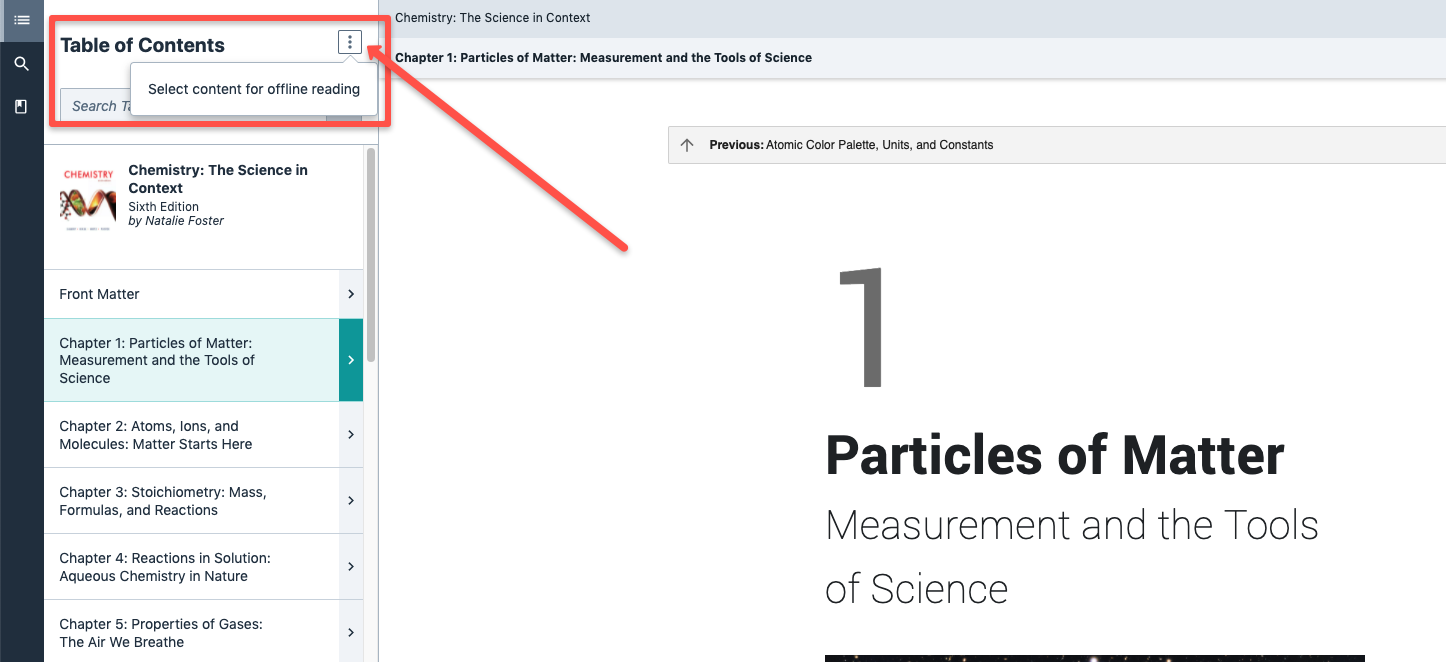
Task: Expand the Chapter 2 chevron
Action: [x=351, y=435]
